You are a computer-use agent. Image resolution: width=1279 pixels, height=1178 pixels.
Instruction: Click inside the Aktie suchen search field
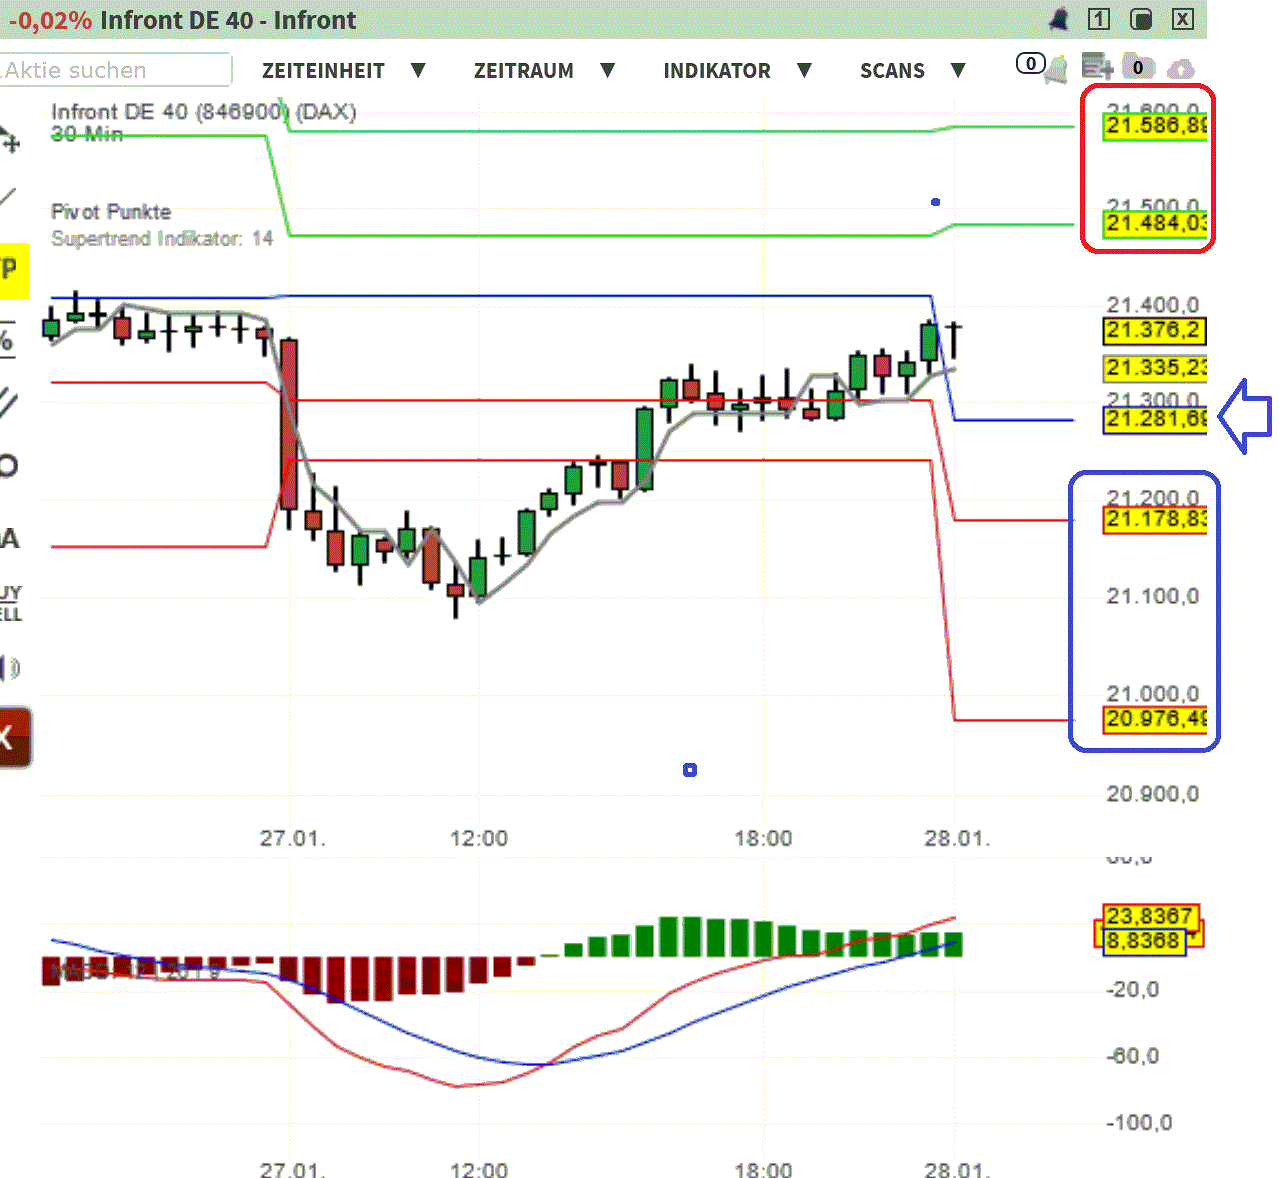click(x=115, y=70)
